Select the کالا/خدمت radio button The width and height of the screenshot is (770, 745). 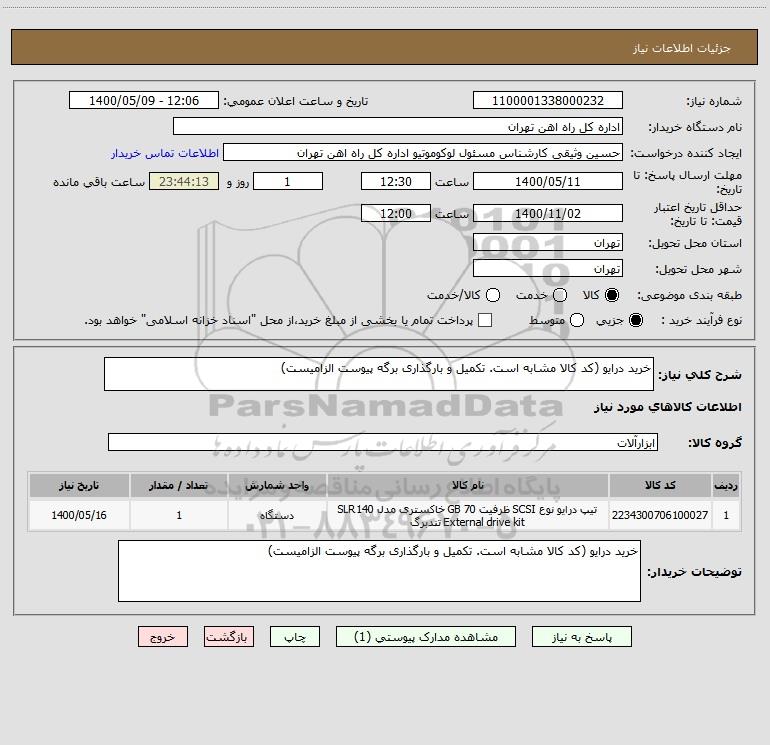point(493,295)
